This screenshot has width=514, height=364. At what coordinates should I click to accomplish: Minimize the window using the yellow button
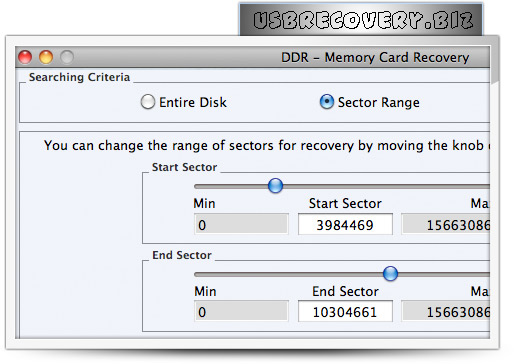[x=46, y=57]
